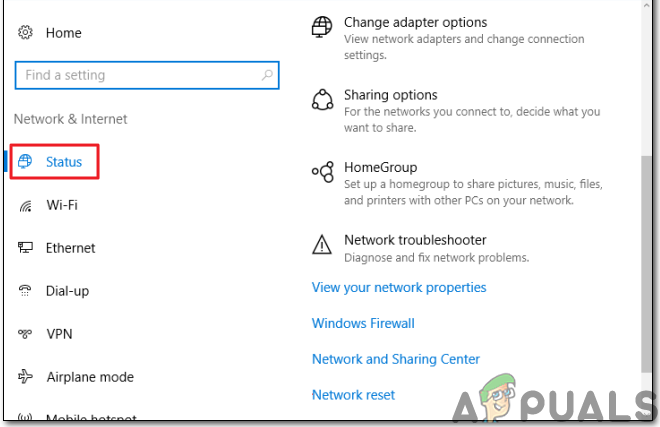The height and width of the screenshot is (427, 660).
Task: Click the Network troubleshooter warning icon
Action: [322, 245]
